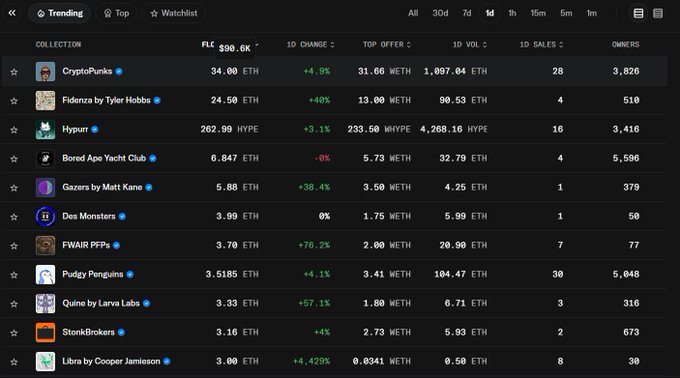Select the 1h time range
This screenshot has height=378, width=680.
point(512,13)
